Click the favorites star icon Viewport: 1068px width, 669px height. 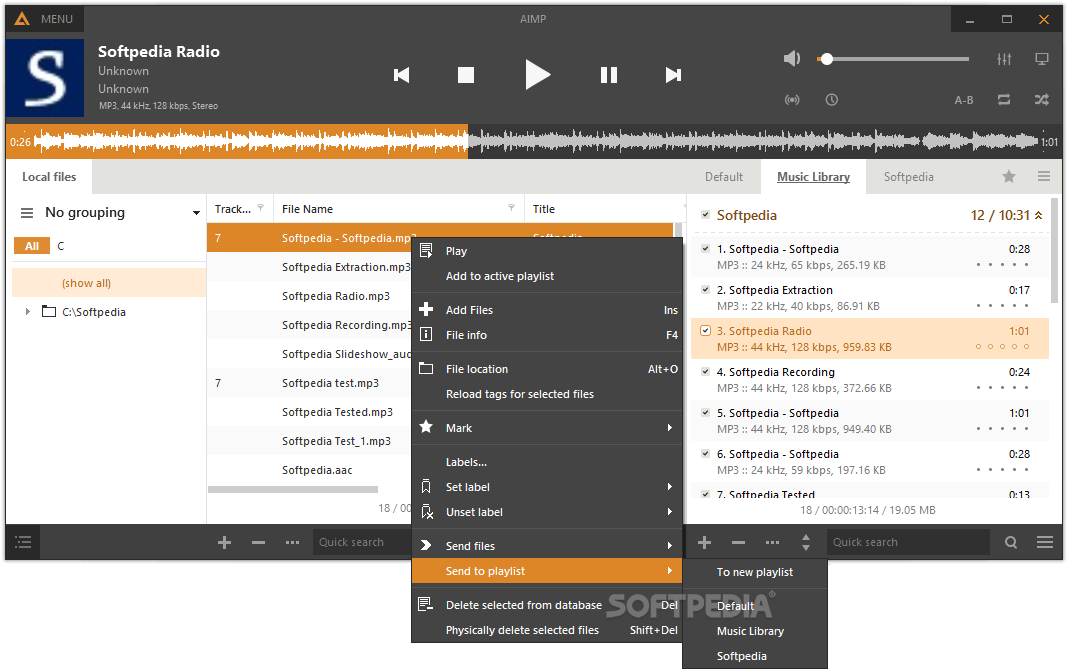point(1009,176)
